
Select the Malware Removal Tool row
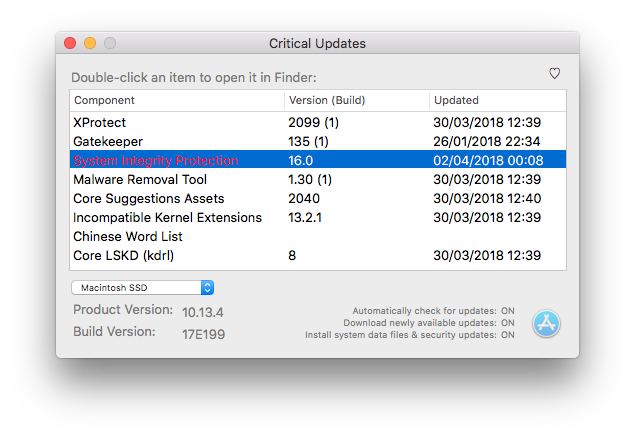(318, 179)
